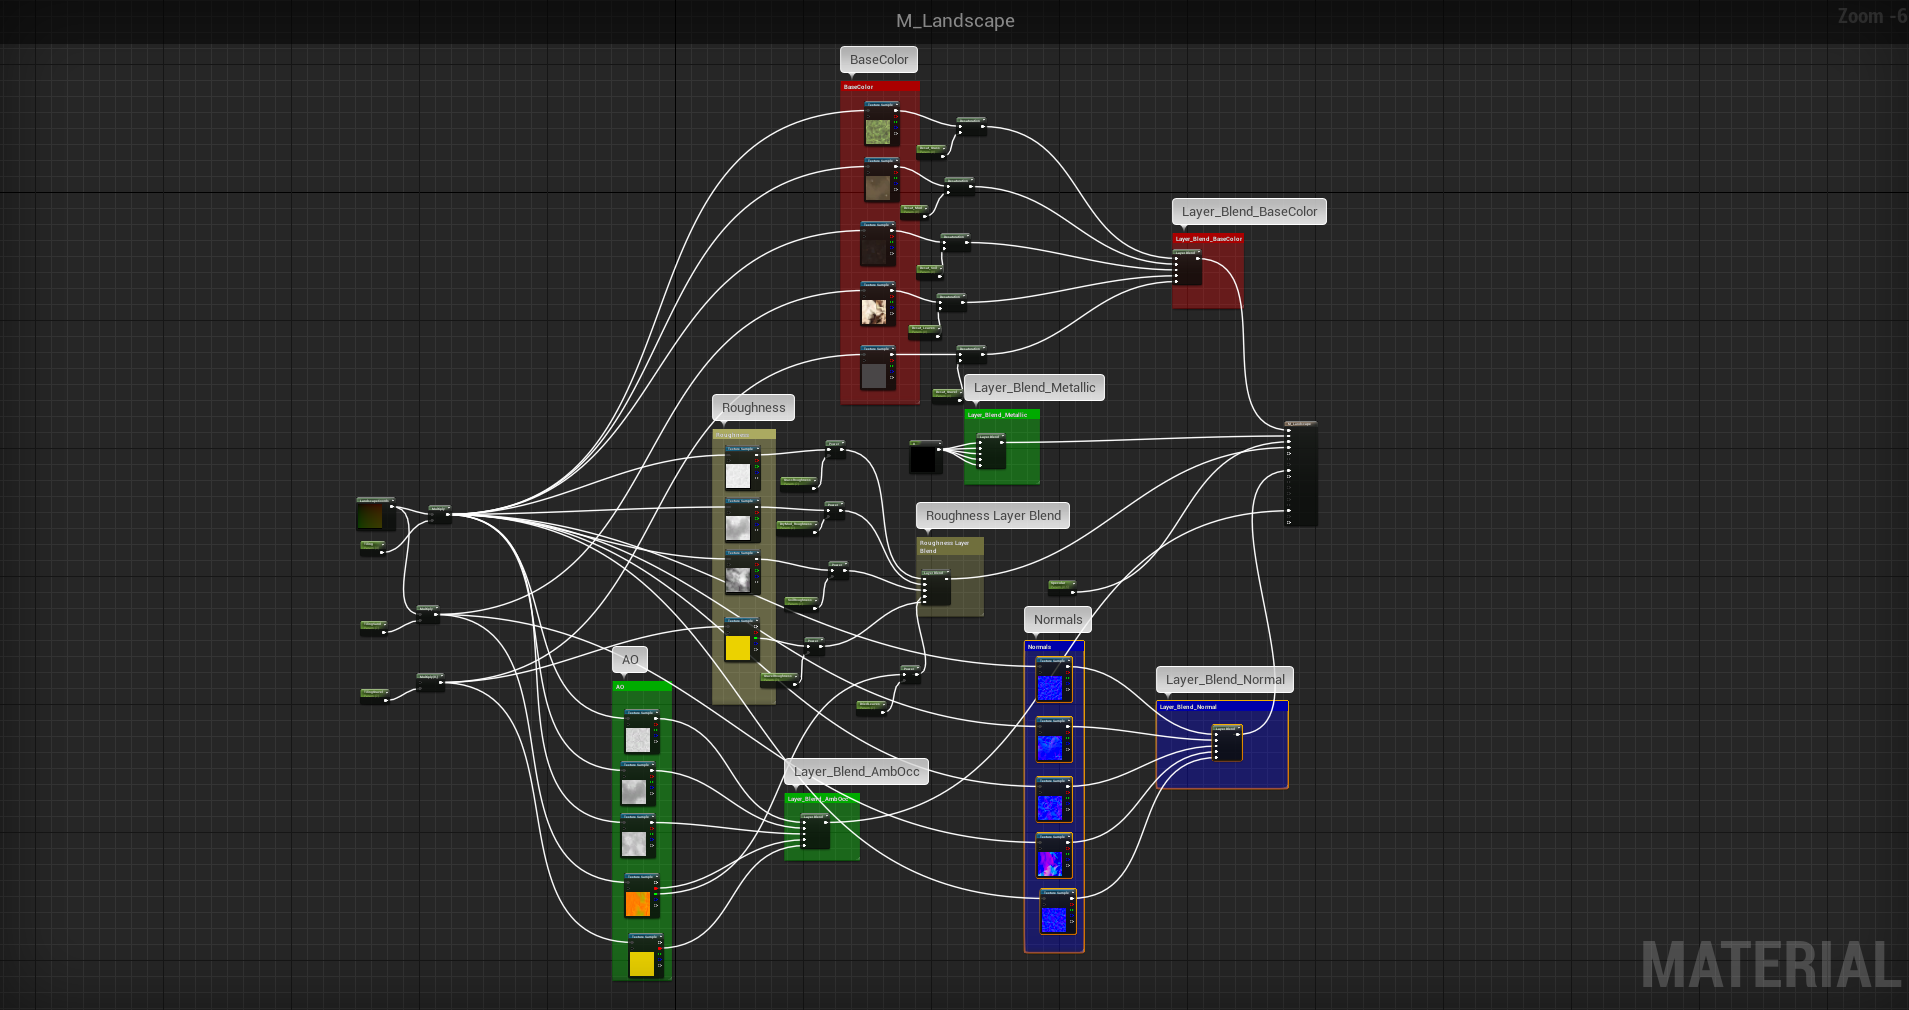Click the M_Landscape graph title text
This screenshot has height=1010, width=1909.
pyautogui.click(x=955, y=21)
